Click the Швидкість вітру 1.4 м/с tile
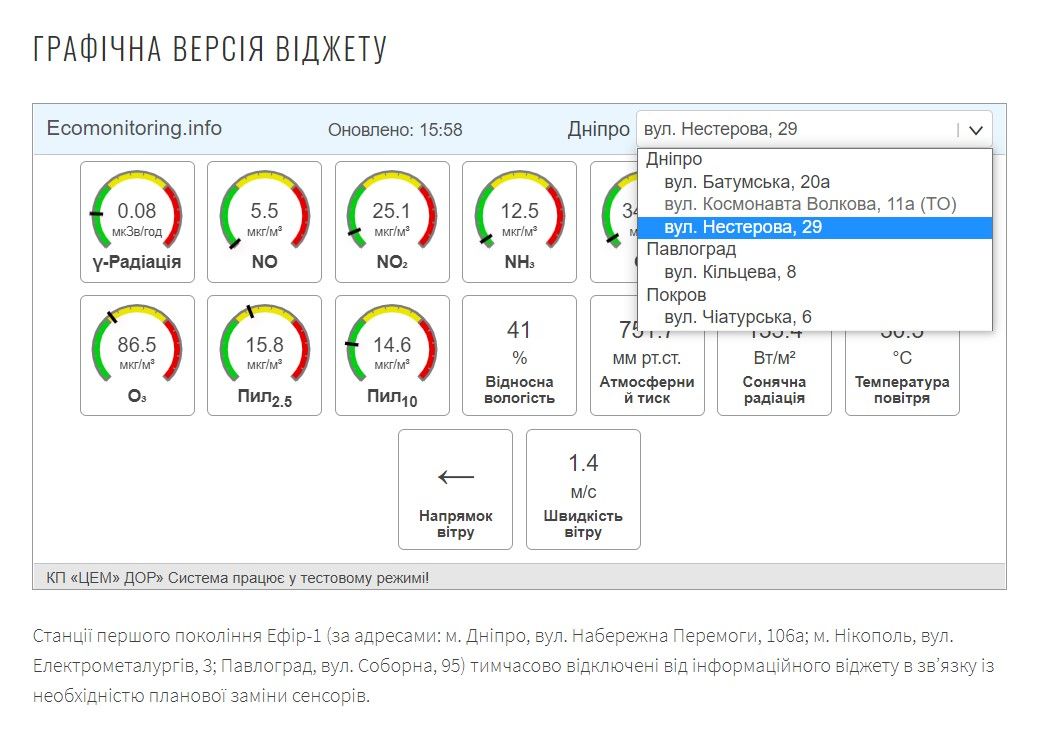This screenshot has height=734, width=1057. click(x=583, y=489)
